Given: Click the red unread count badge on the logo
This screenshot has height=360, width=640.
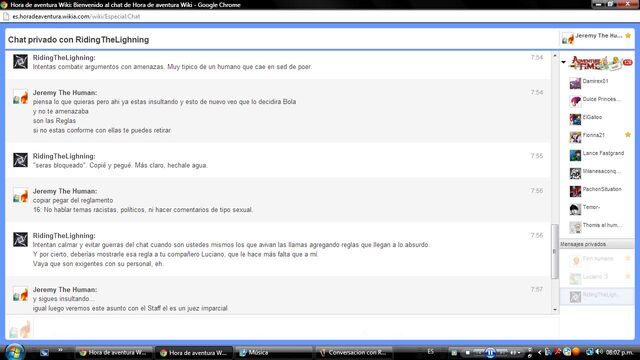Looking at the screenshot, I should coord(627,62).
